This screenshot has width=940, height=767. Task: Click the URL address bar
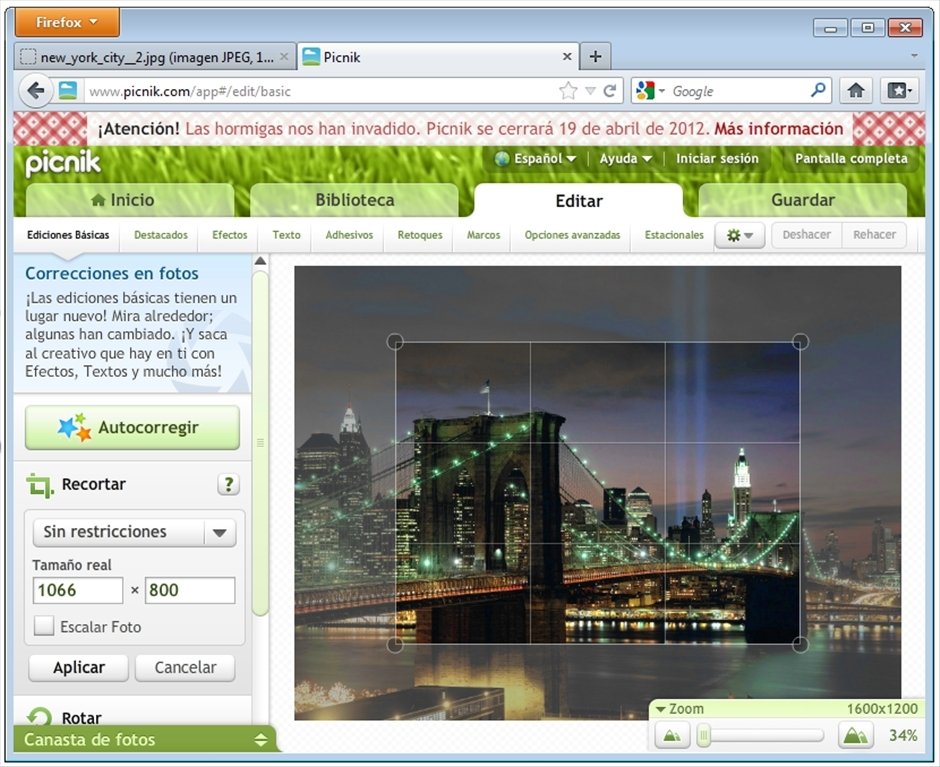[321, 91]
